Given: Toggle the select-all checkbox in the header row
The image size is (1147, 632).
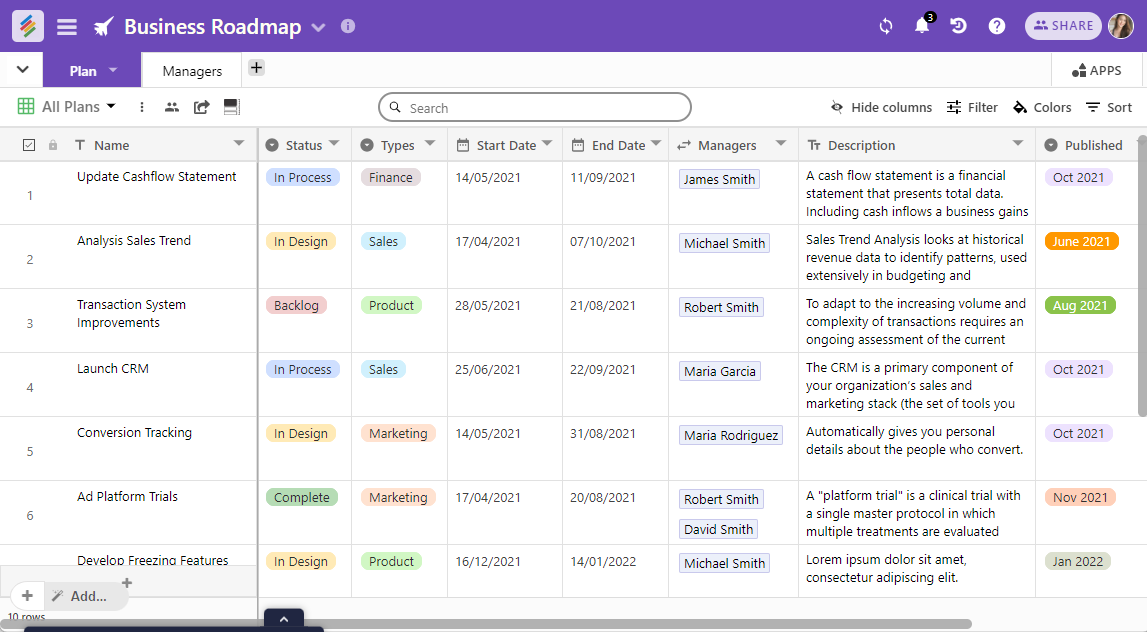Looking at the screenshot, I should click(29, 144).
